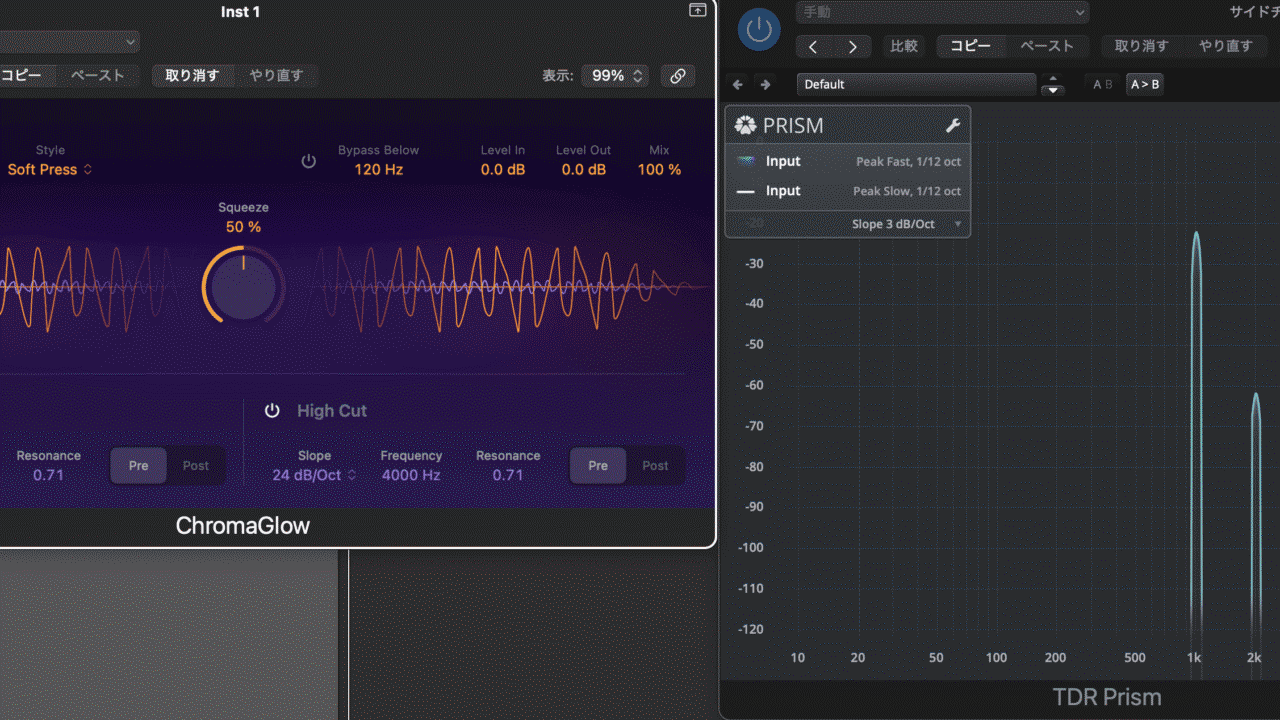Go to previous preset with left chevron
1280x720 pixels.
point(813,47)
